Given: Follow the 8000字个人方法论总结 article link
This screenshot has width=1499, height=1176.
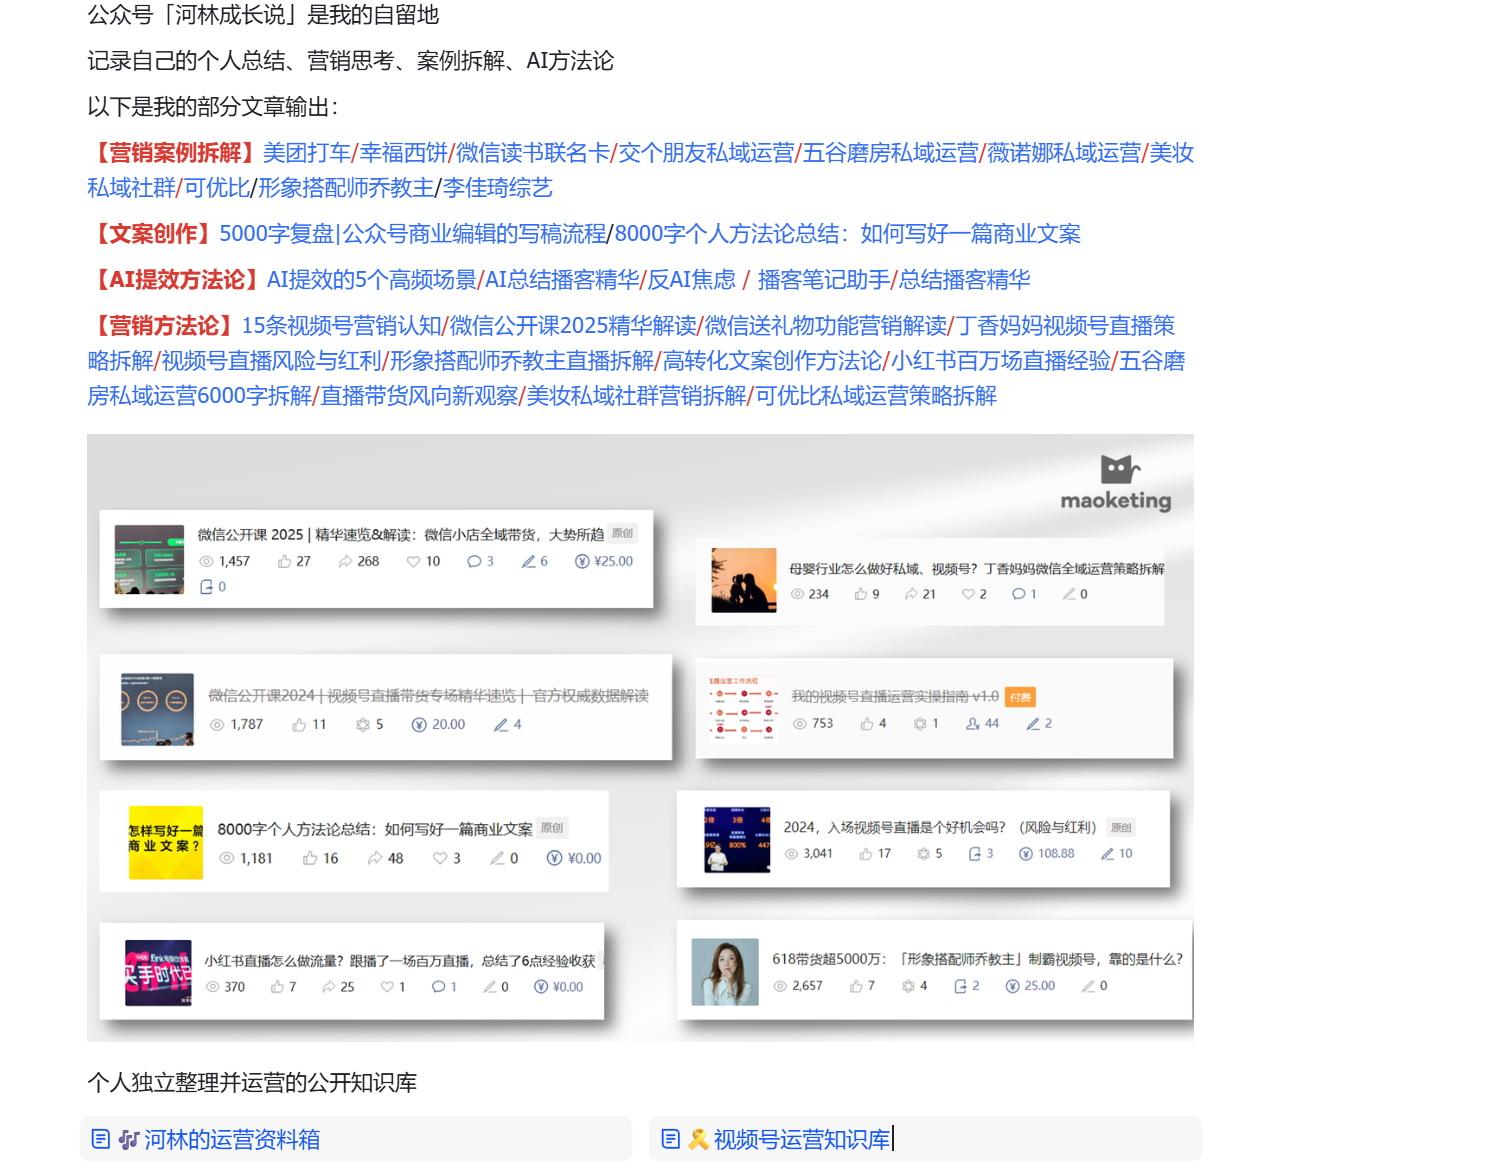Looking at the screenshot, I should (x=848, y=234).
